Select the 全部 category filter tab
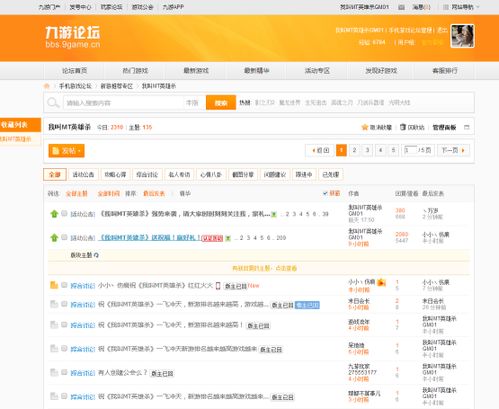Viewport: 499px width, 409px height. click(55, 174)
